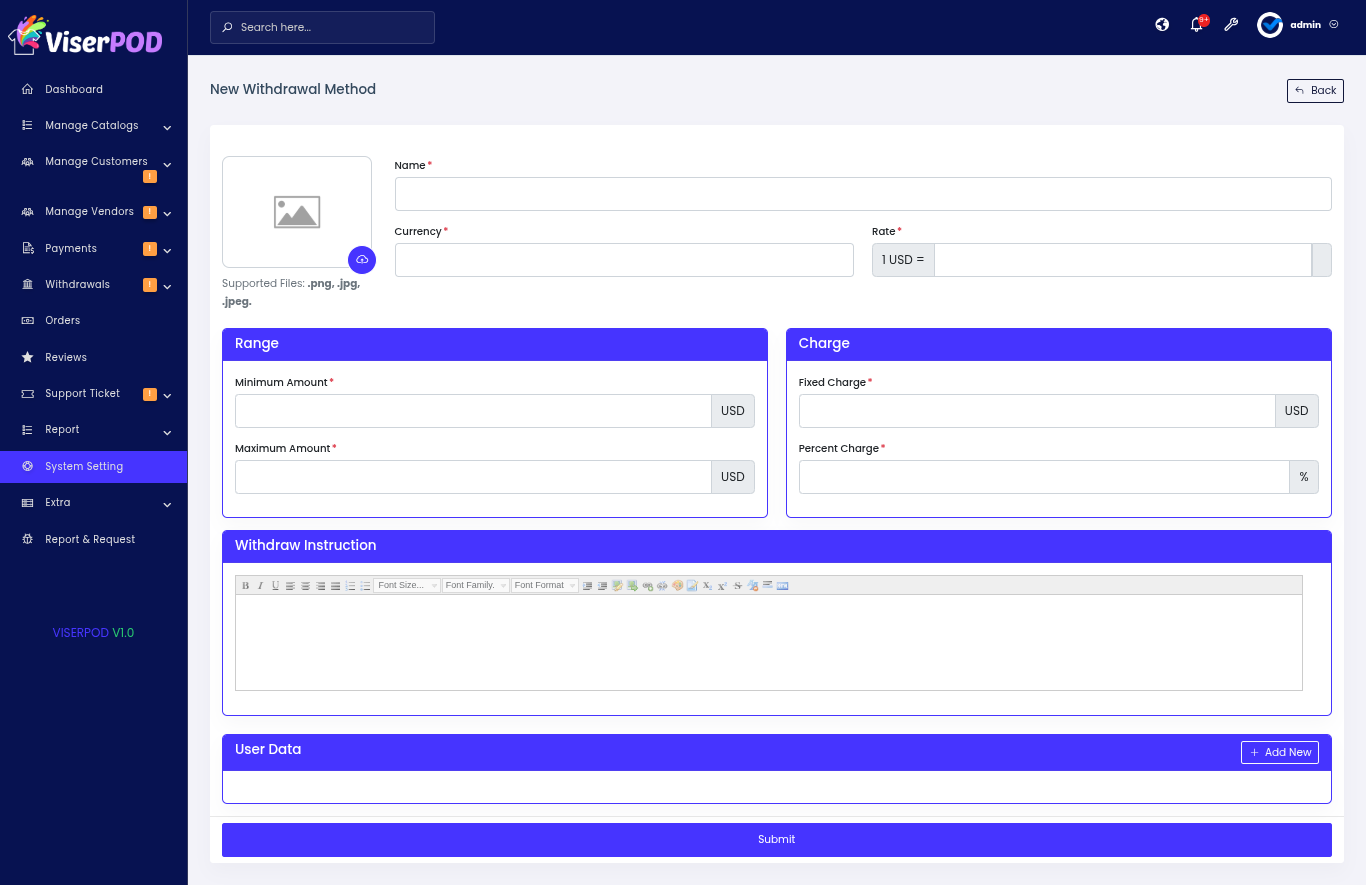This screenshot has width=1366, height=885.
Task: Expand the Manage Catalogs sidebar menu
Action: pos(93,126)
